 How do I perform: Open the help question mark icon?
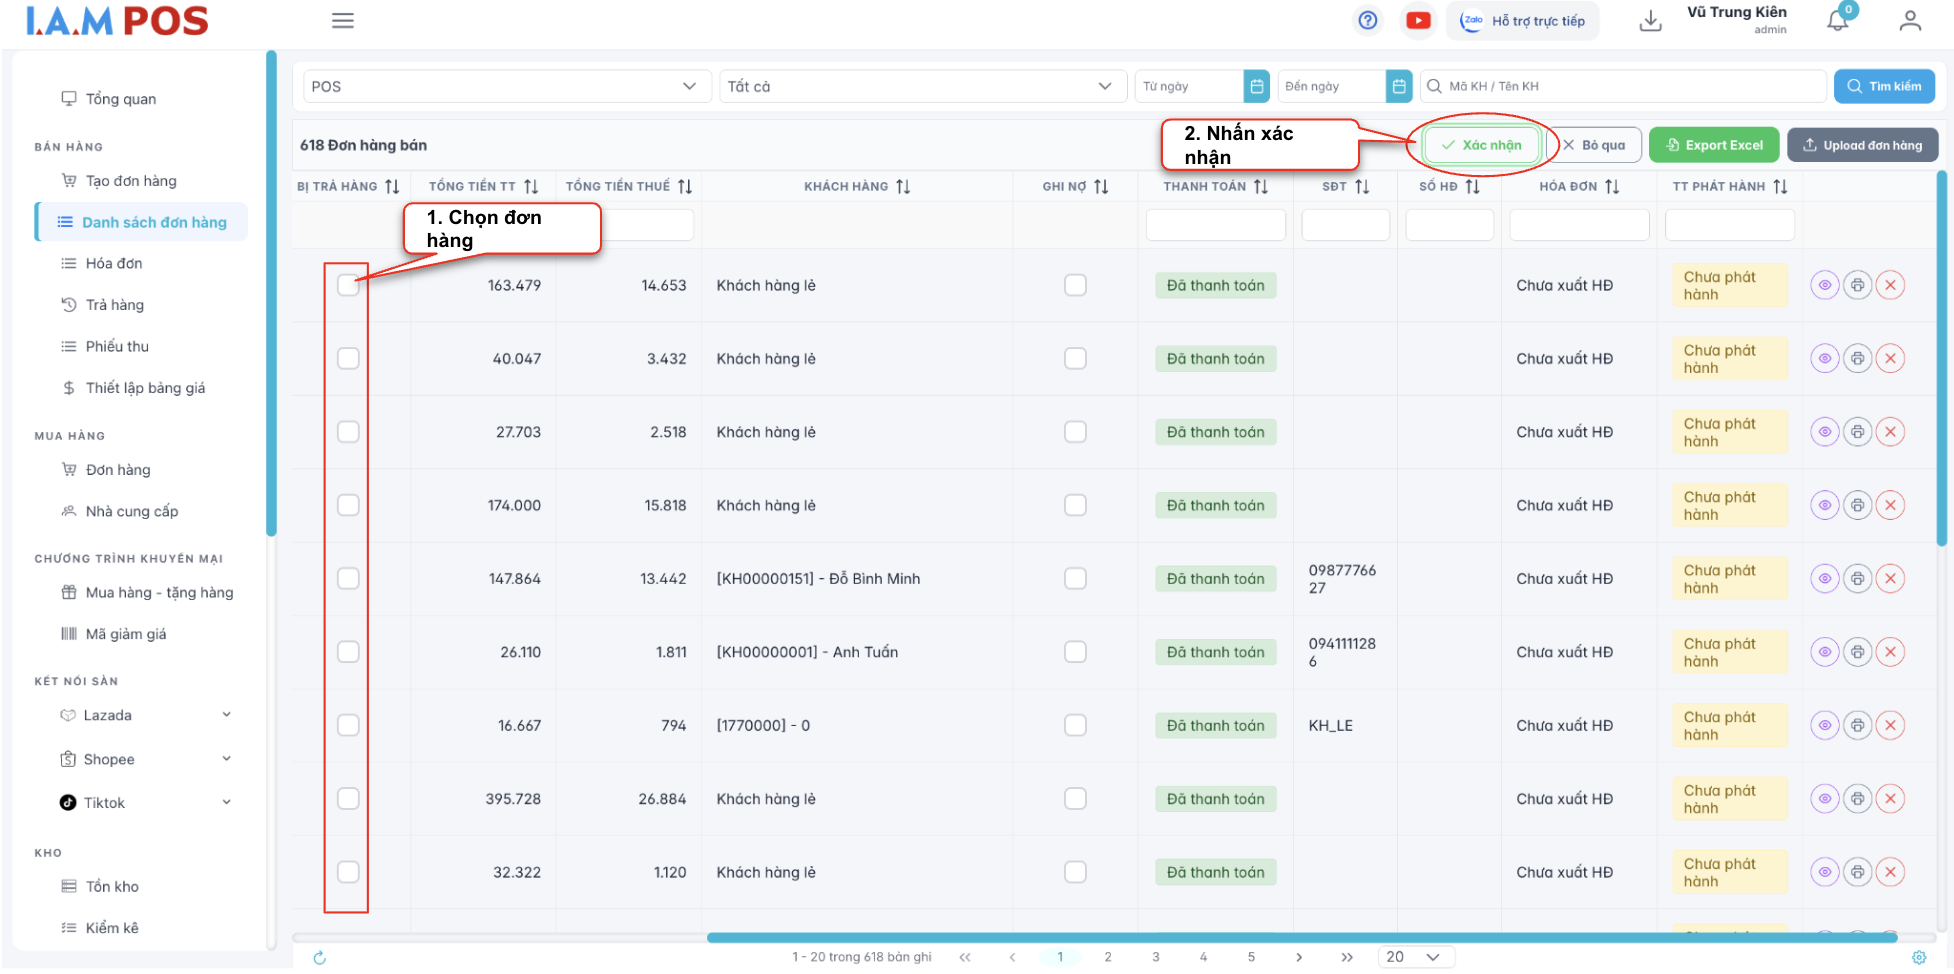click(1367, 21)
